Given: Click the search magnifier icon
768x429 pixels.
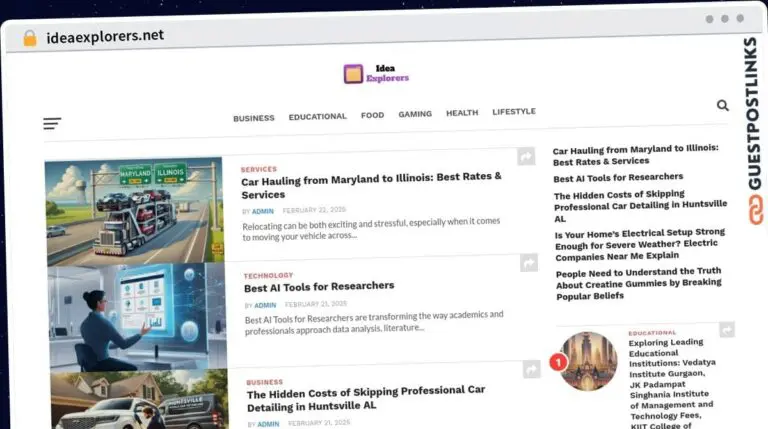Looking at the screenshot, I should (722, 105).
